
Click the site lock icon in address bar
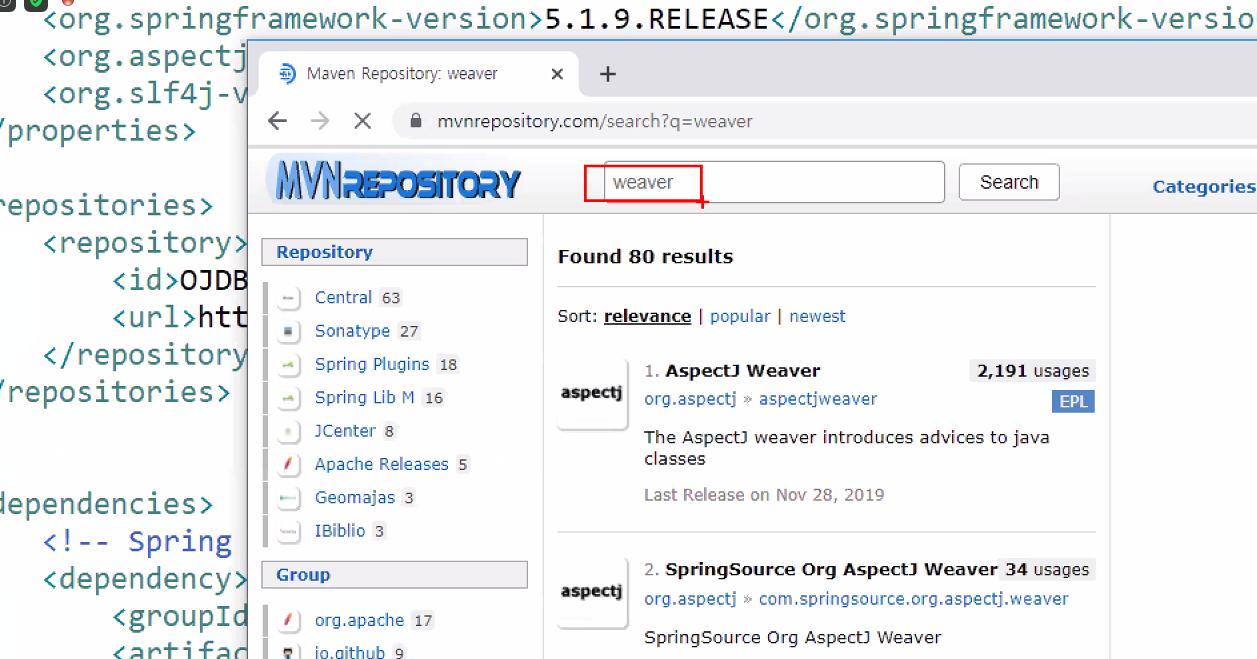(416, 121)
